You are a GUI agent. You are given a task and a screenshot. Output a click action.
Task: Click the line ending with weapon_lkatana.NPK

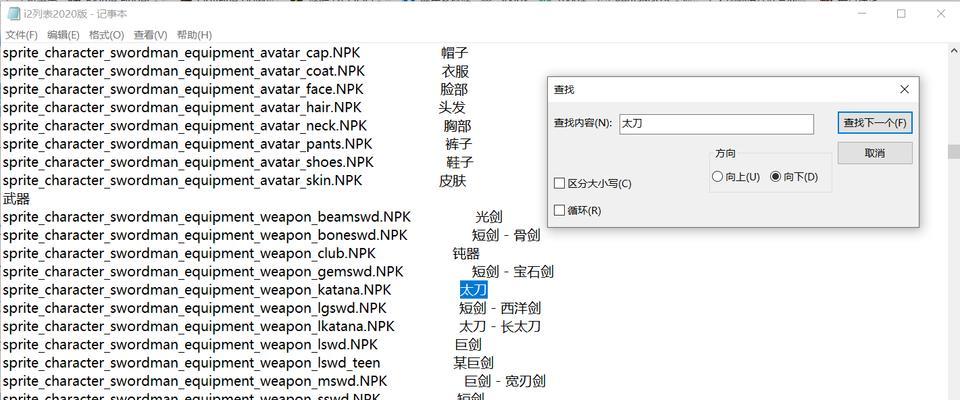(x=198, y=326)
